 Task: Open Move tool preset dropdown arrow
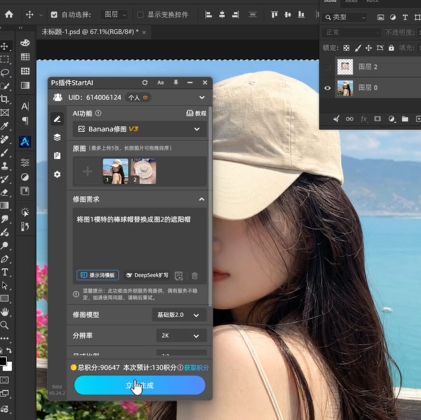41,15
